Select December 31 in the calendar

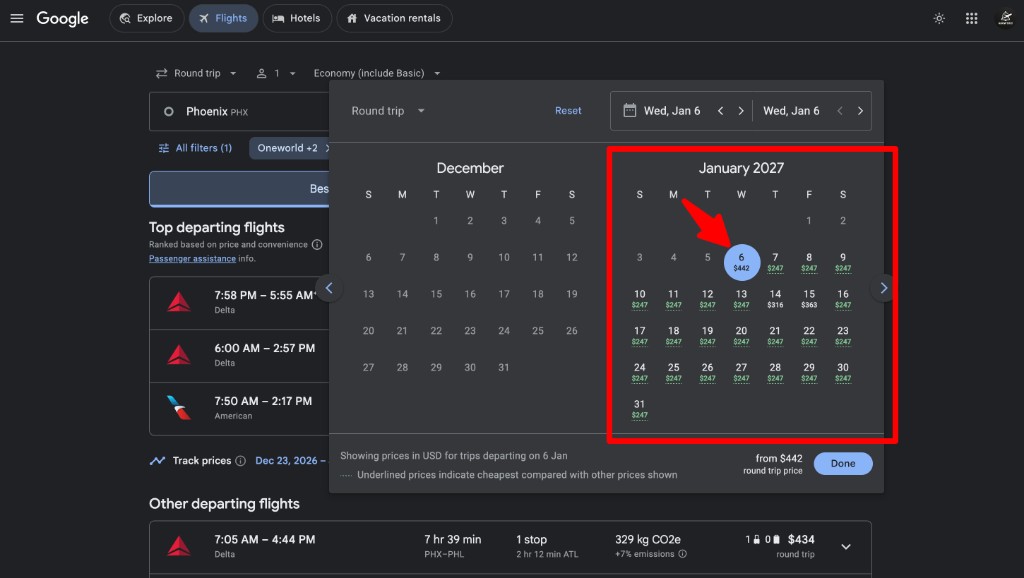[x=504, y=367]
